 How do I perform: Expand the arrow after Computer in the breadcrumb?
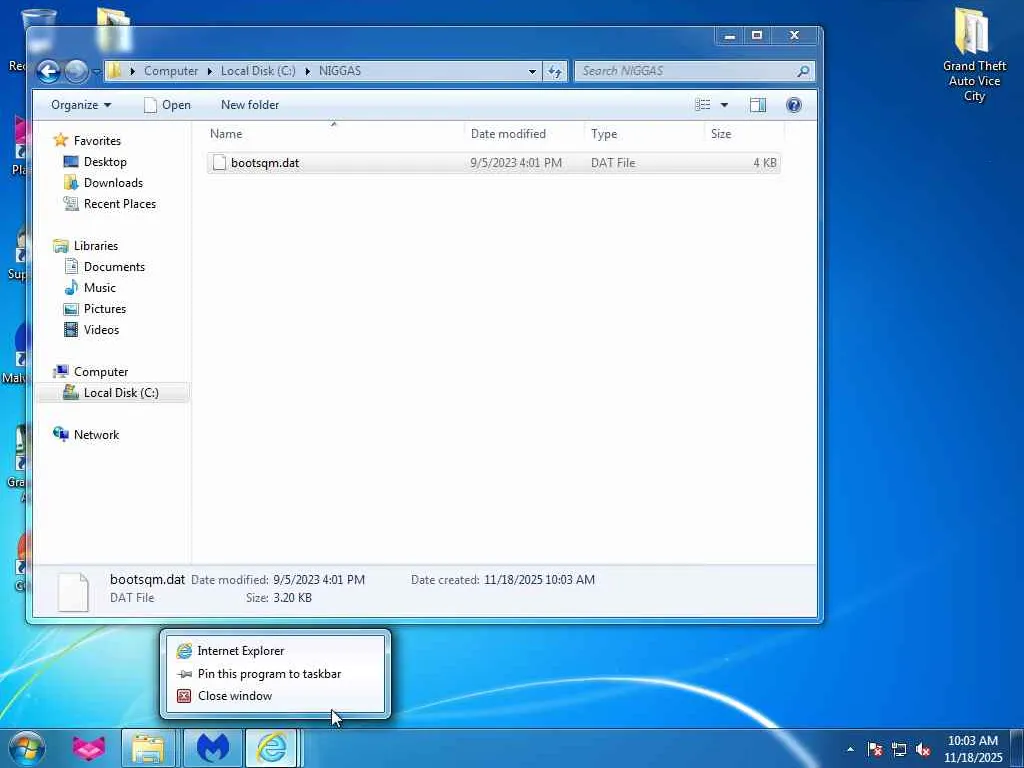[x=210, y=71]
